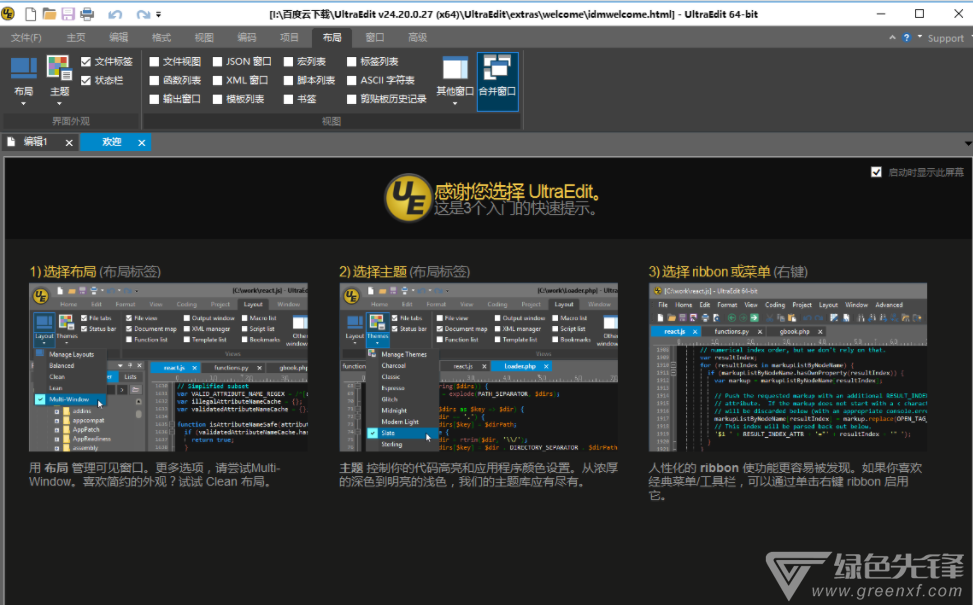Click the 视图 ribbon group label below checkboxes
Screen dimensions: 973x605
click(331, 121)
